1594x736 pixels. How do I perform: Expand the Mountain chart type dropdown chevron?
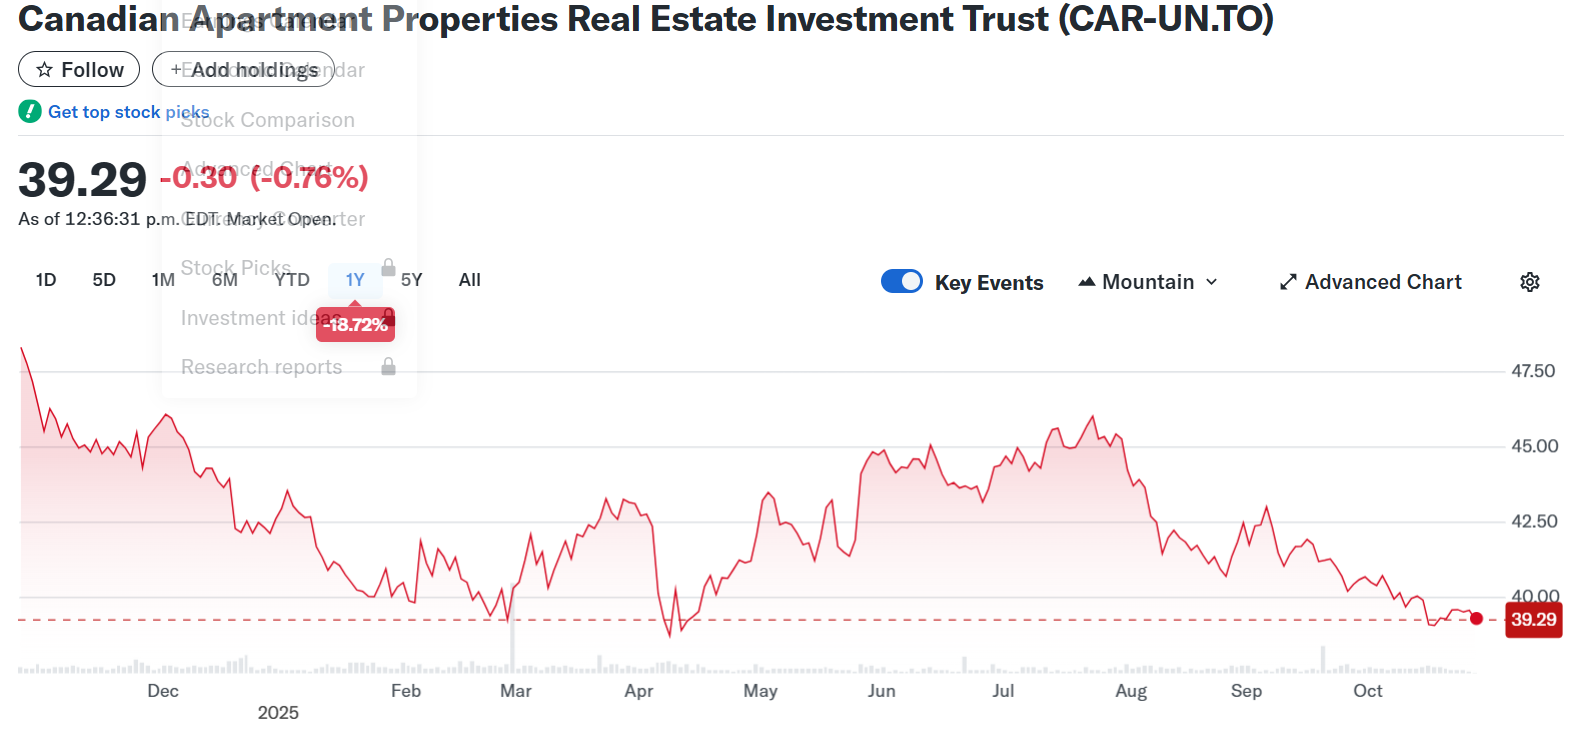point(1212,282)
